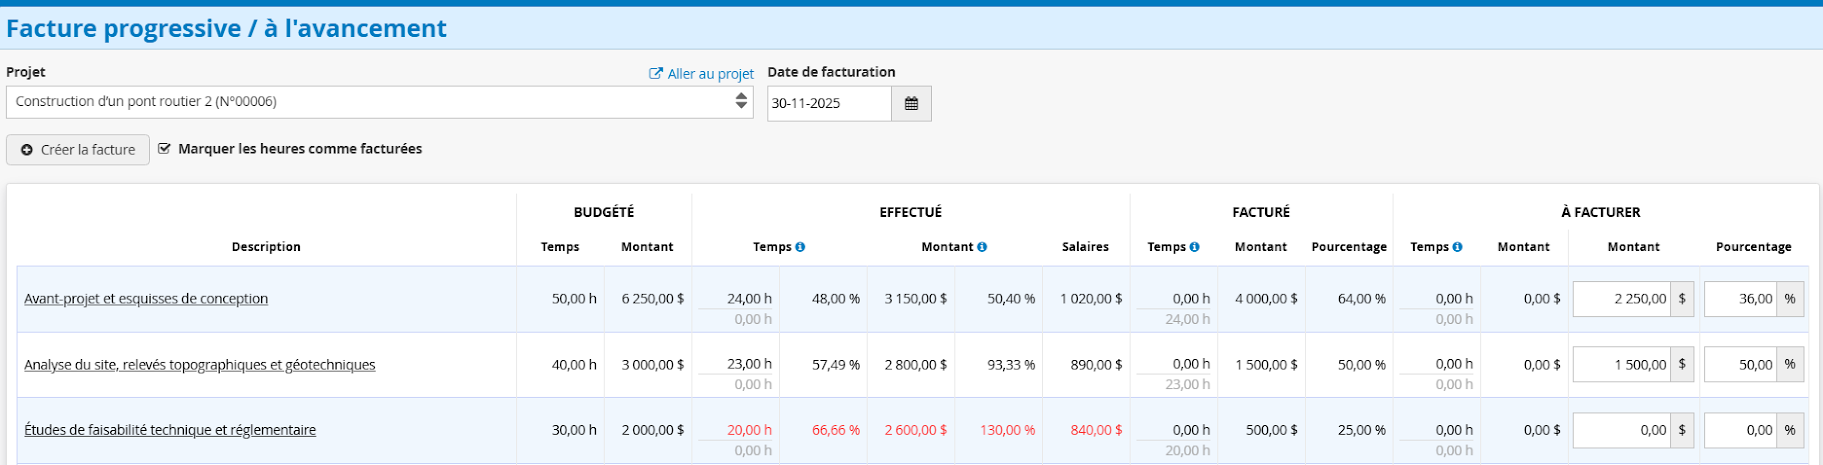
Task: Edit the 1 500,00 amount field for Analyse du site
Action: coord(1622,365)
